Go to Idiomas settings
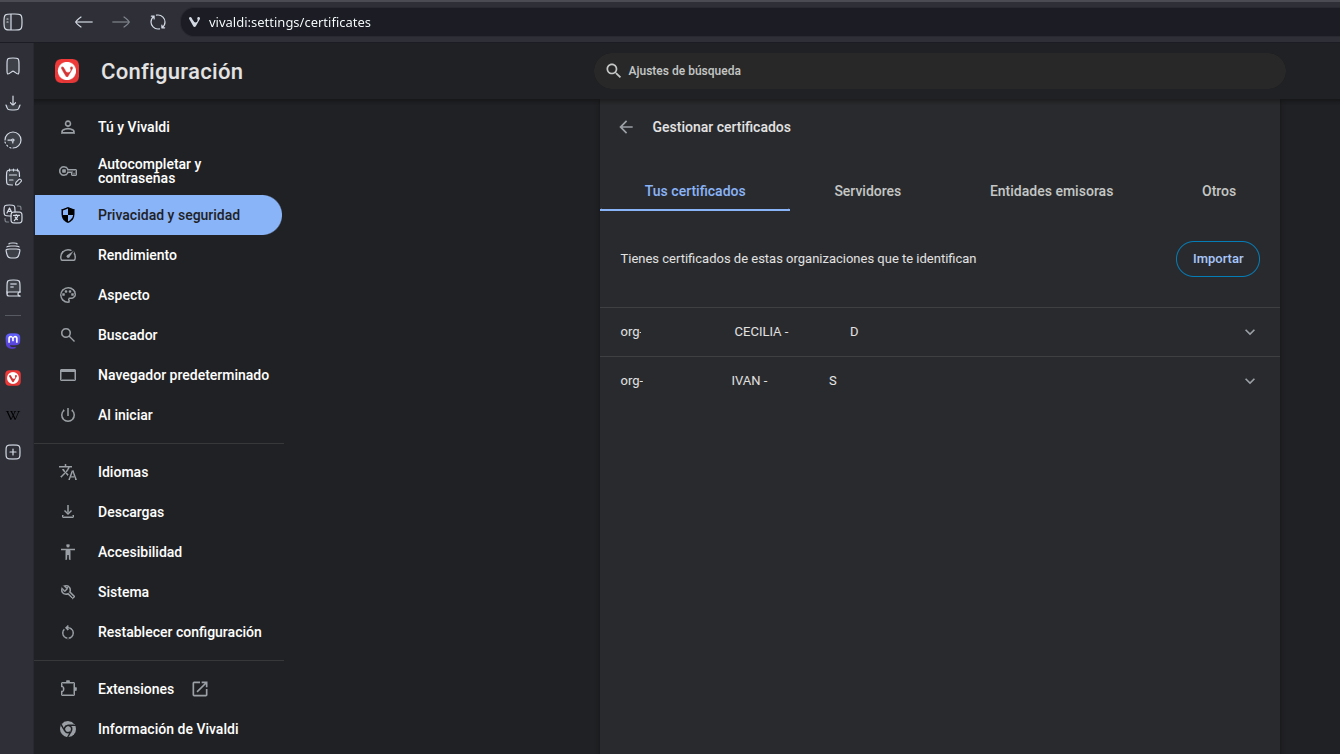Screen dimensions: 1340x754 tap(123, 472)
